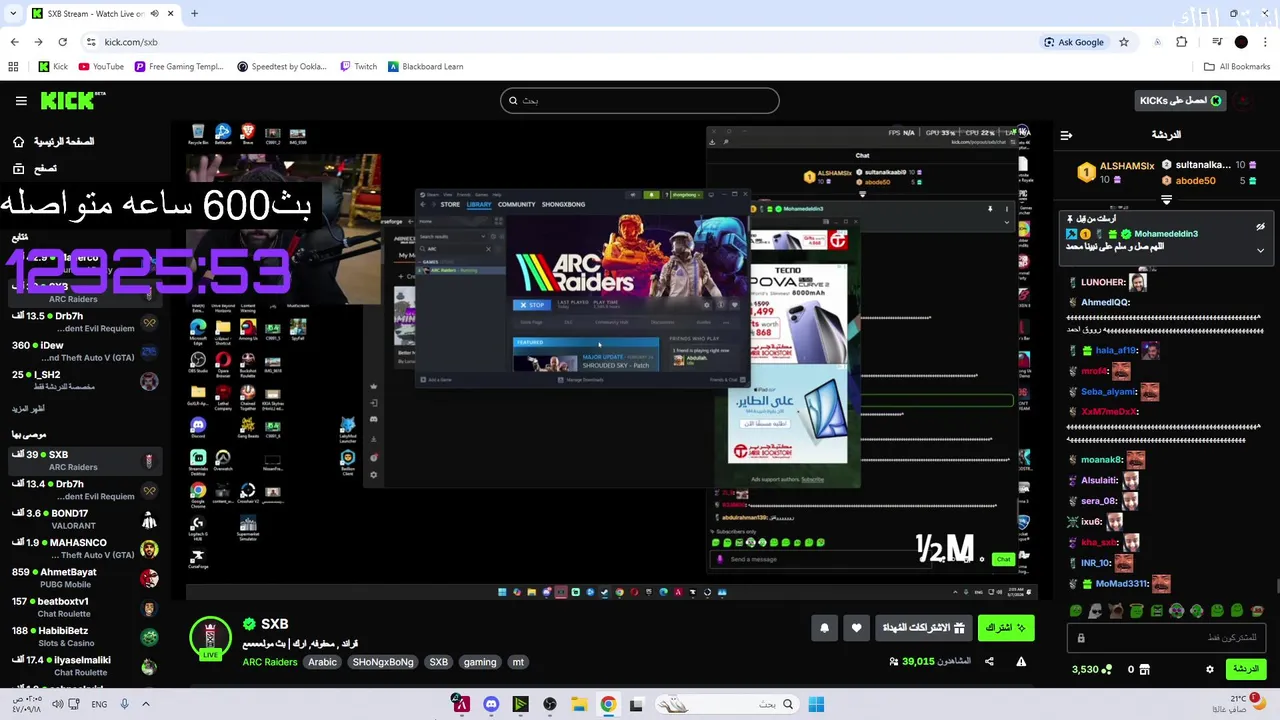Click the Chrome address bar
This screenshot has width=1280, height=720.
560,42
